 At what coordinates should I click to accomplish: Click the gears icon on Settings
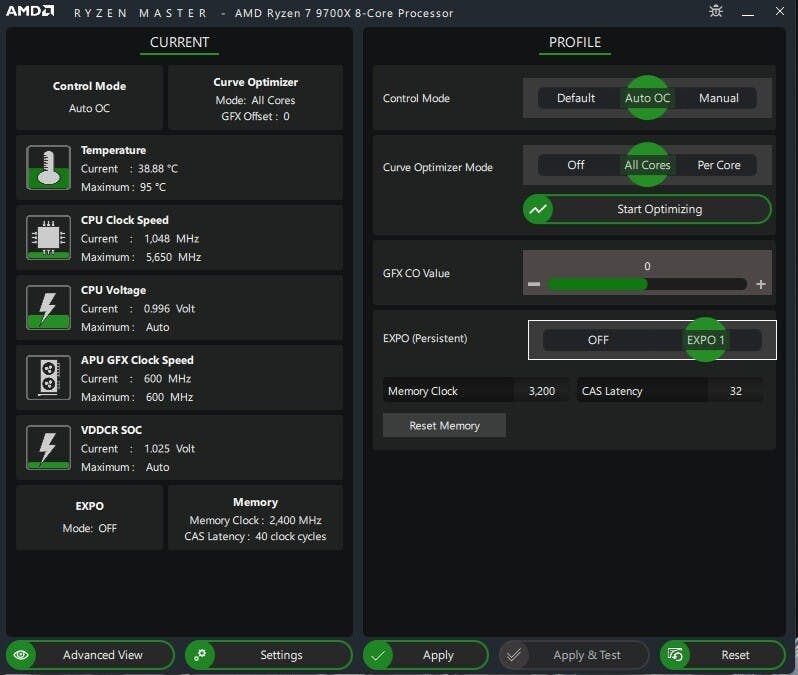200,655
